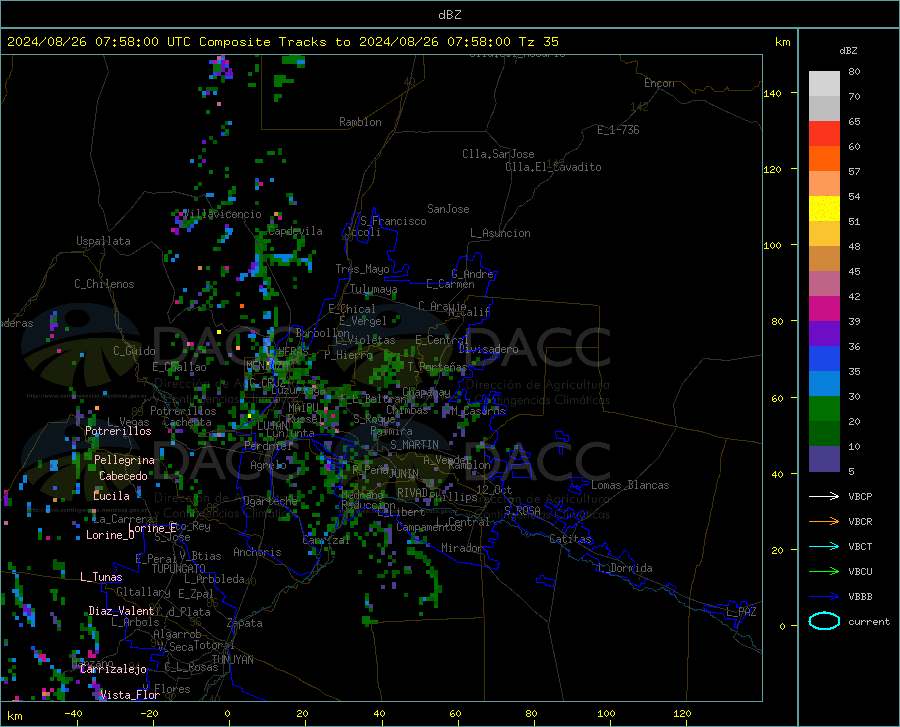Screen dimensions: 900x727
Task: Click the E_1-736 place label
Action: [618, 130]
